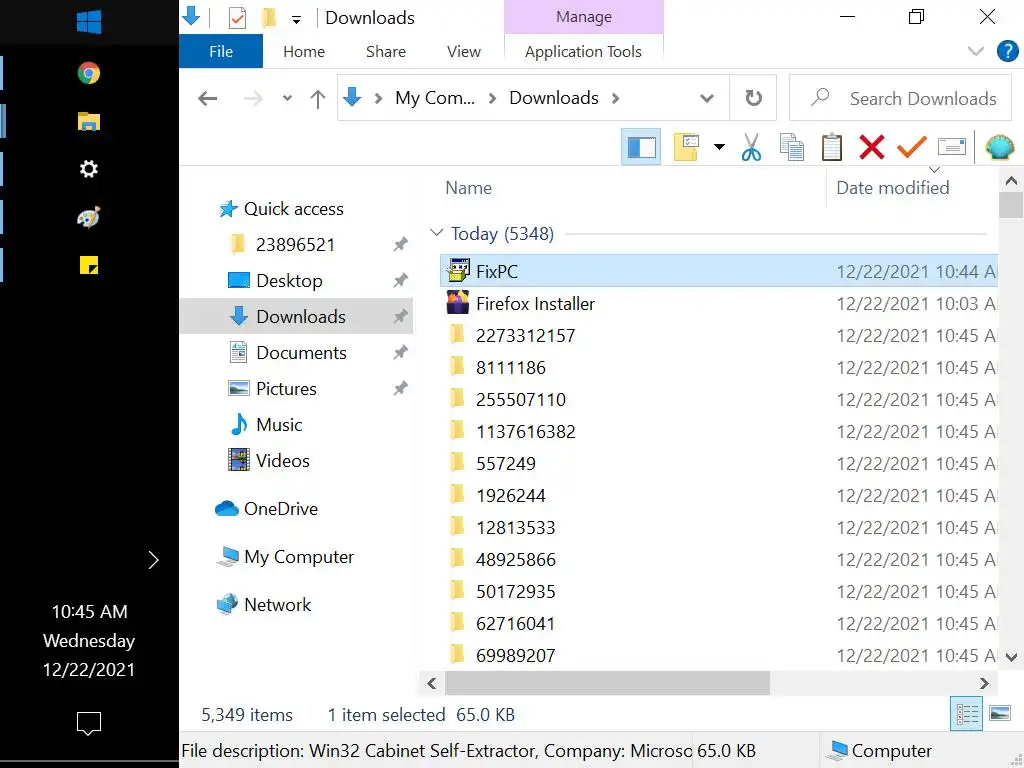Open OneDrive in navigation pane

click(x=266, y=509)
